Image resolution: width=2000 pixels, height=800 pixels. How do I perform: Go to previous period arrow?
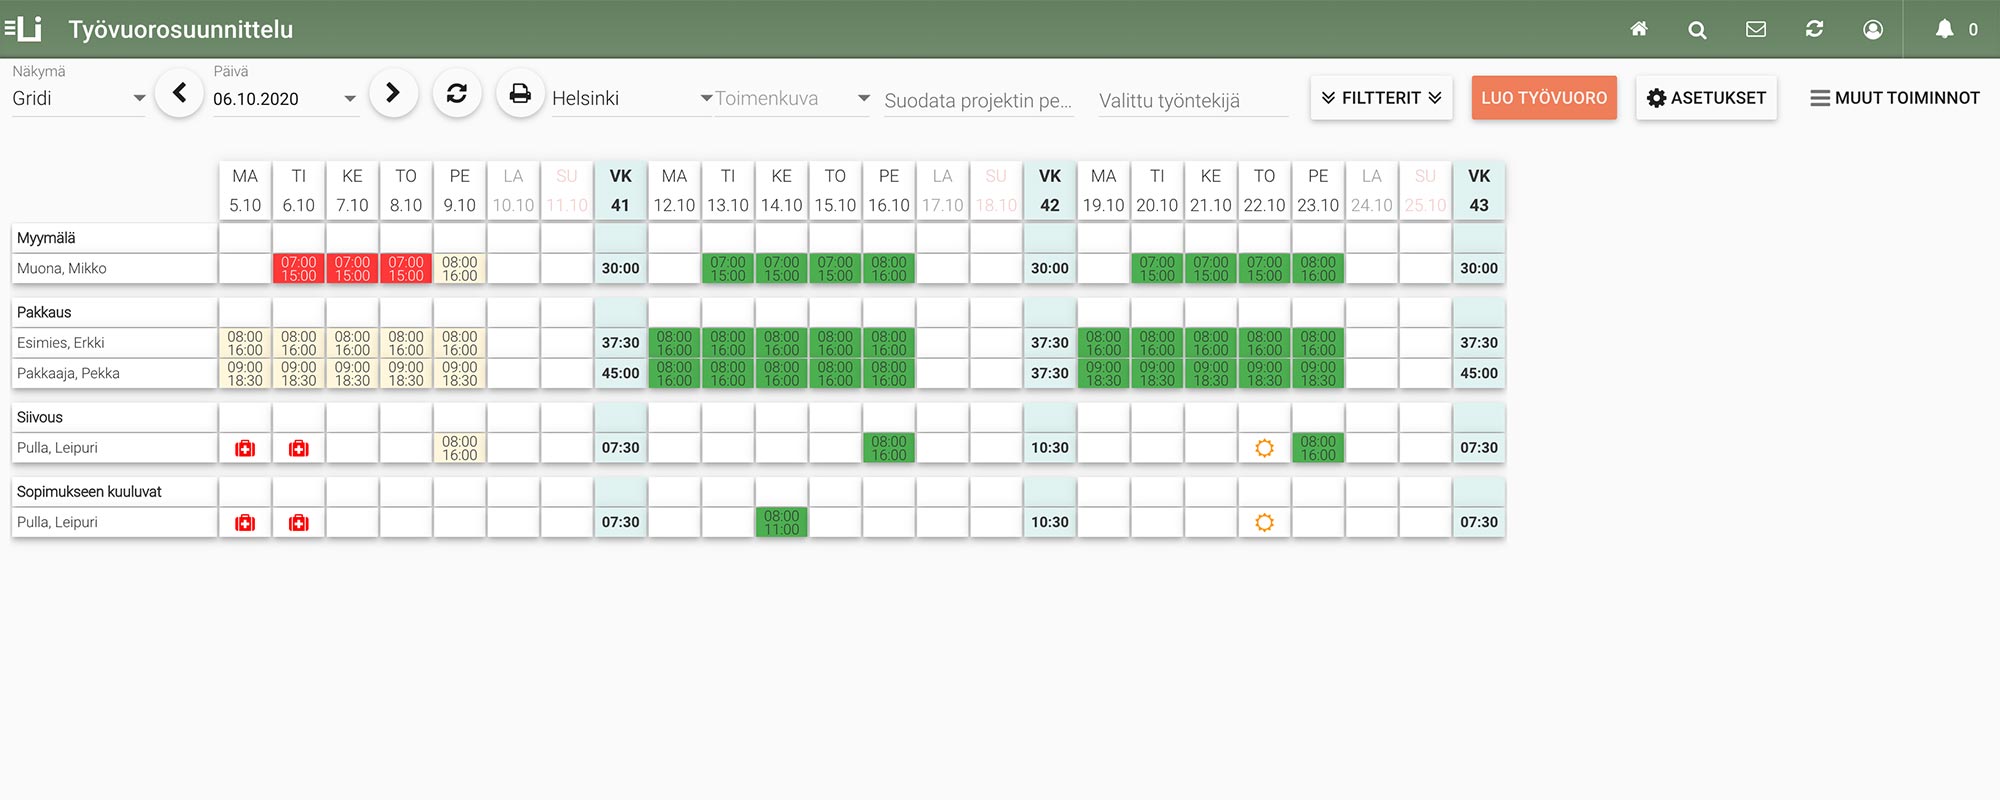coord(180,94)
